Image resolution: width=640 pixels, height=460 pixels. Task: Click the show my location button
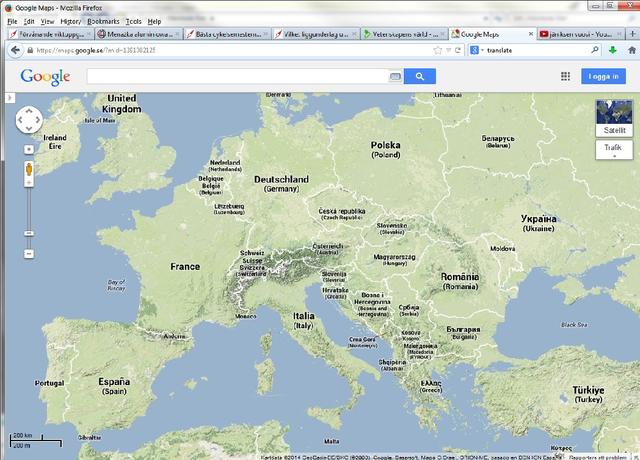point(29,149)
